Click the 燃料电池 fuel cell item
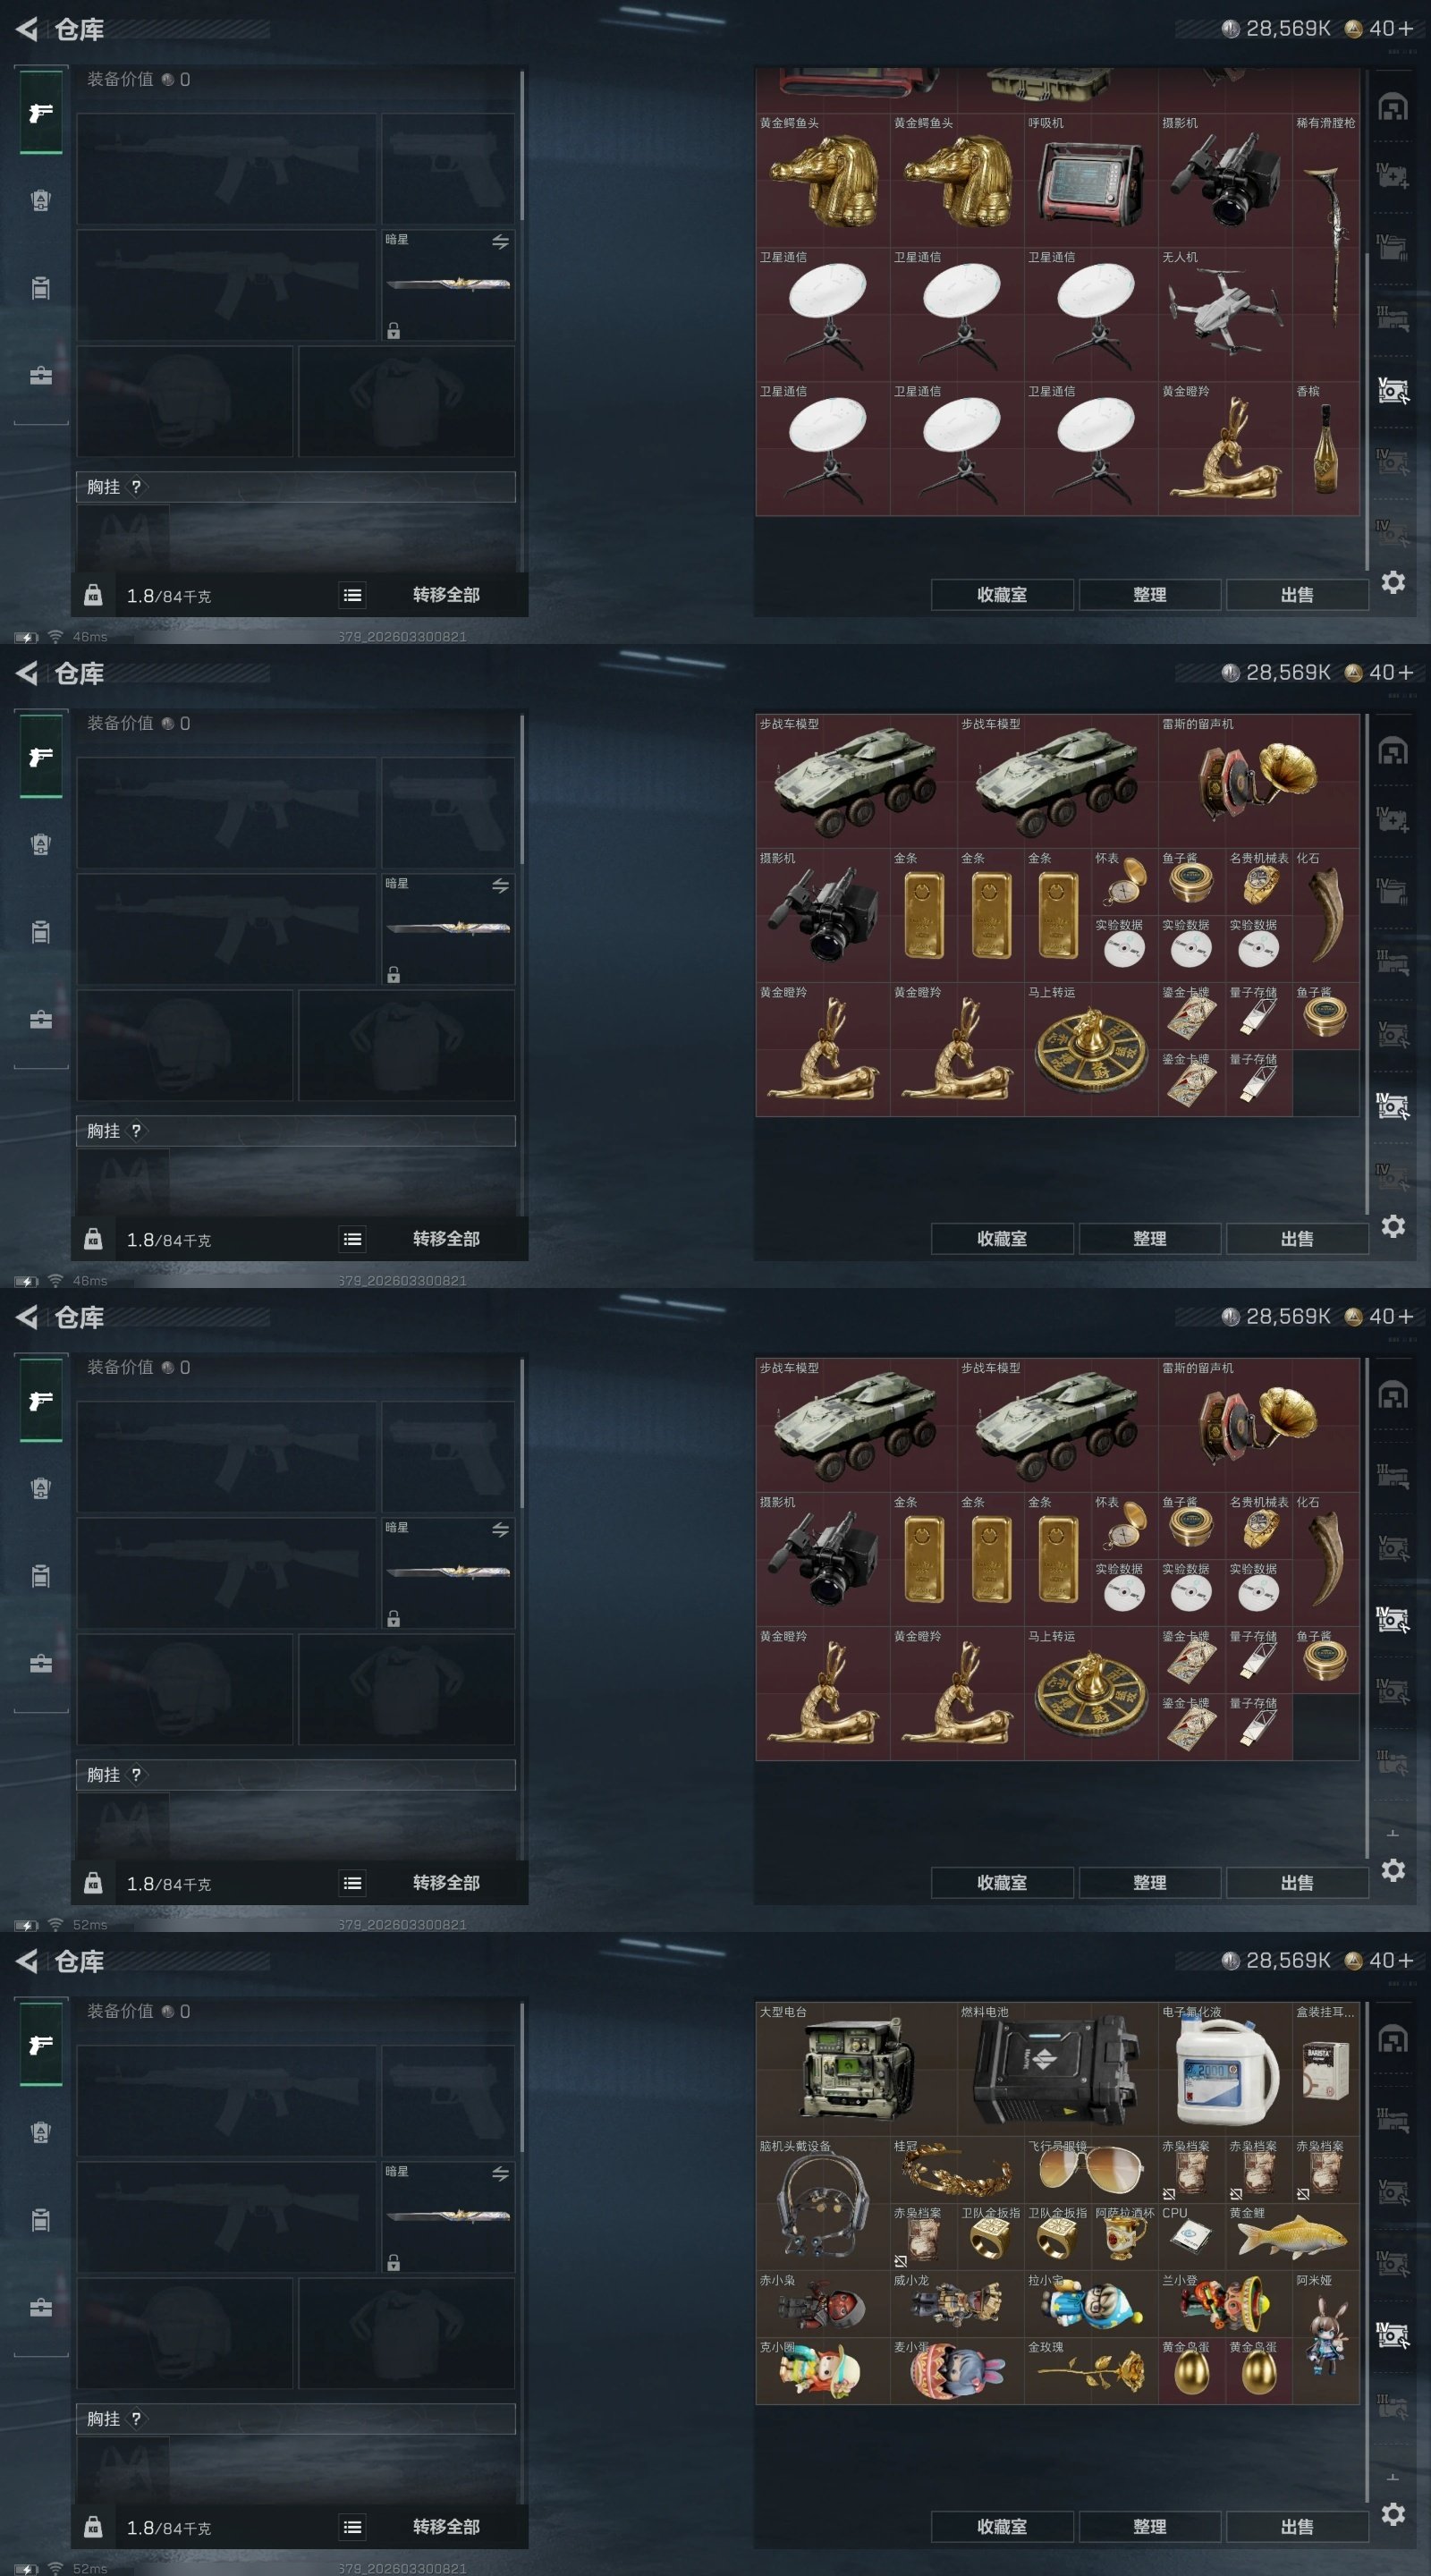This screenshot has width=1431, height=2576. (1058, 2068)
